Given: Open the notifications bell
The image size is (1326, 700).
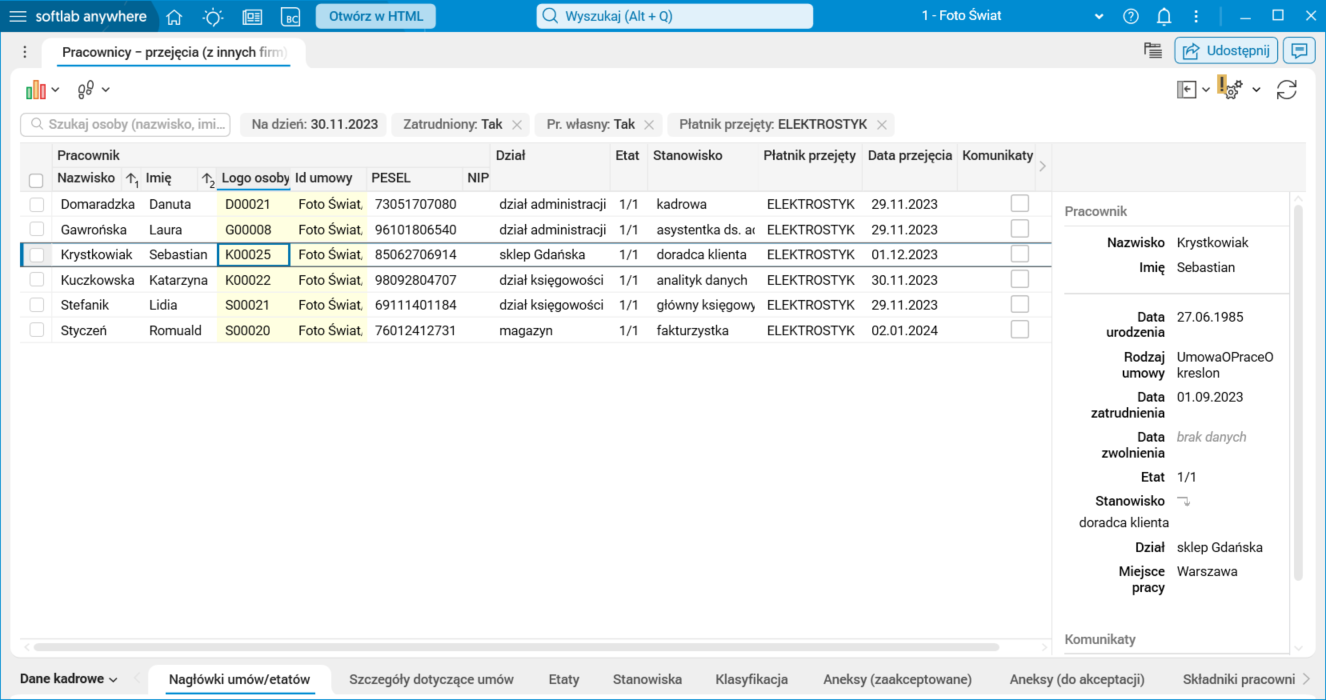Looking at the screenshot, I should [1164, 16].
